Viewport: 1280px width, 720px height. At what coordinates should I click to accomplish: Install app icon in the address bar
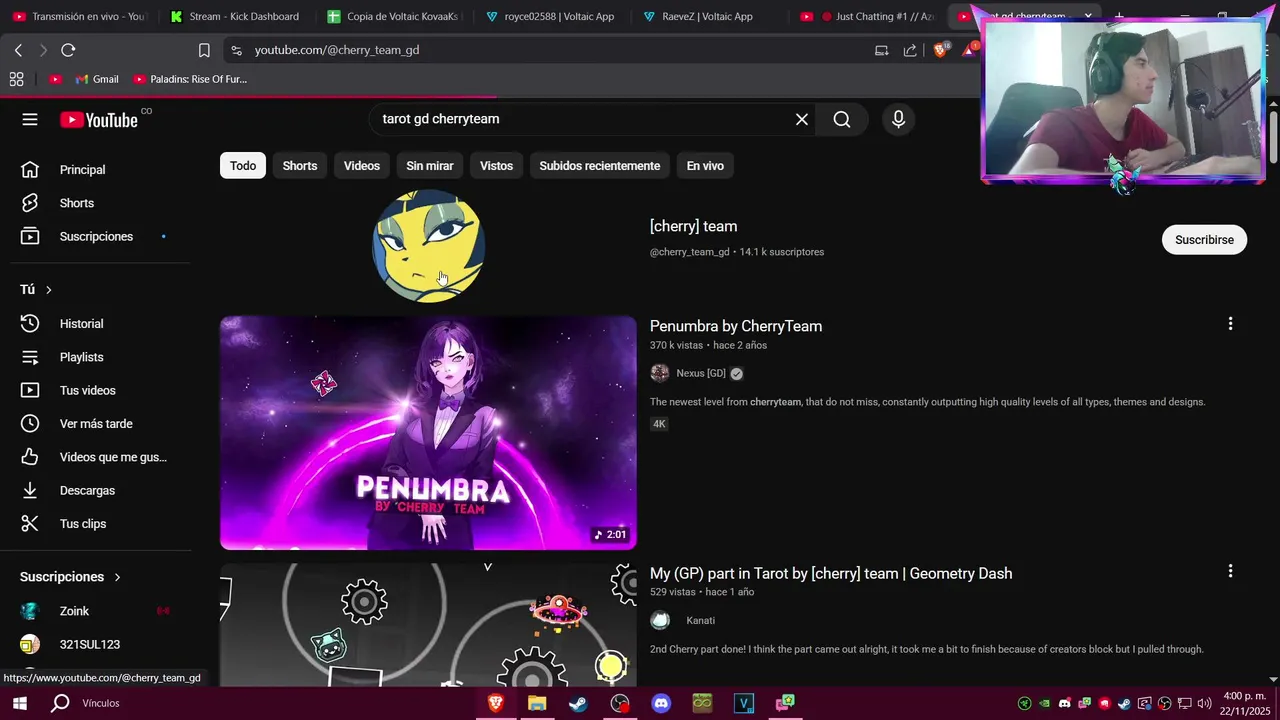881,50
